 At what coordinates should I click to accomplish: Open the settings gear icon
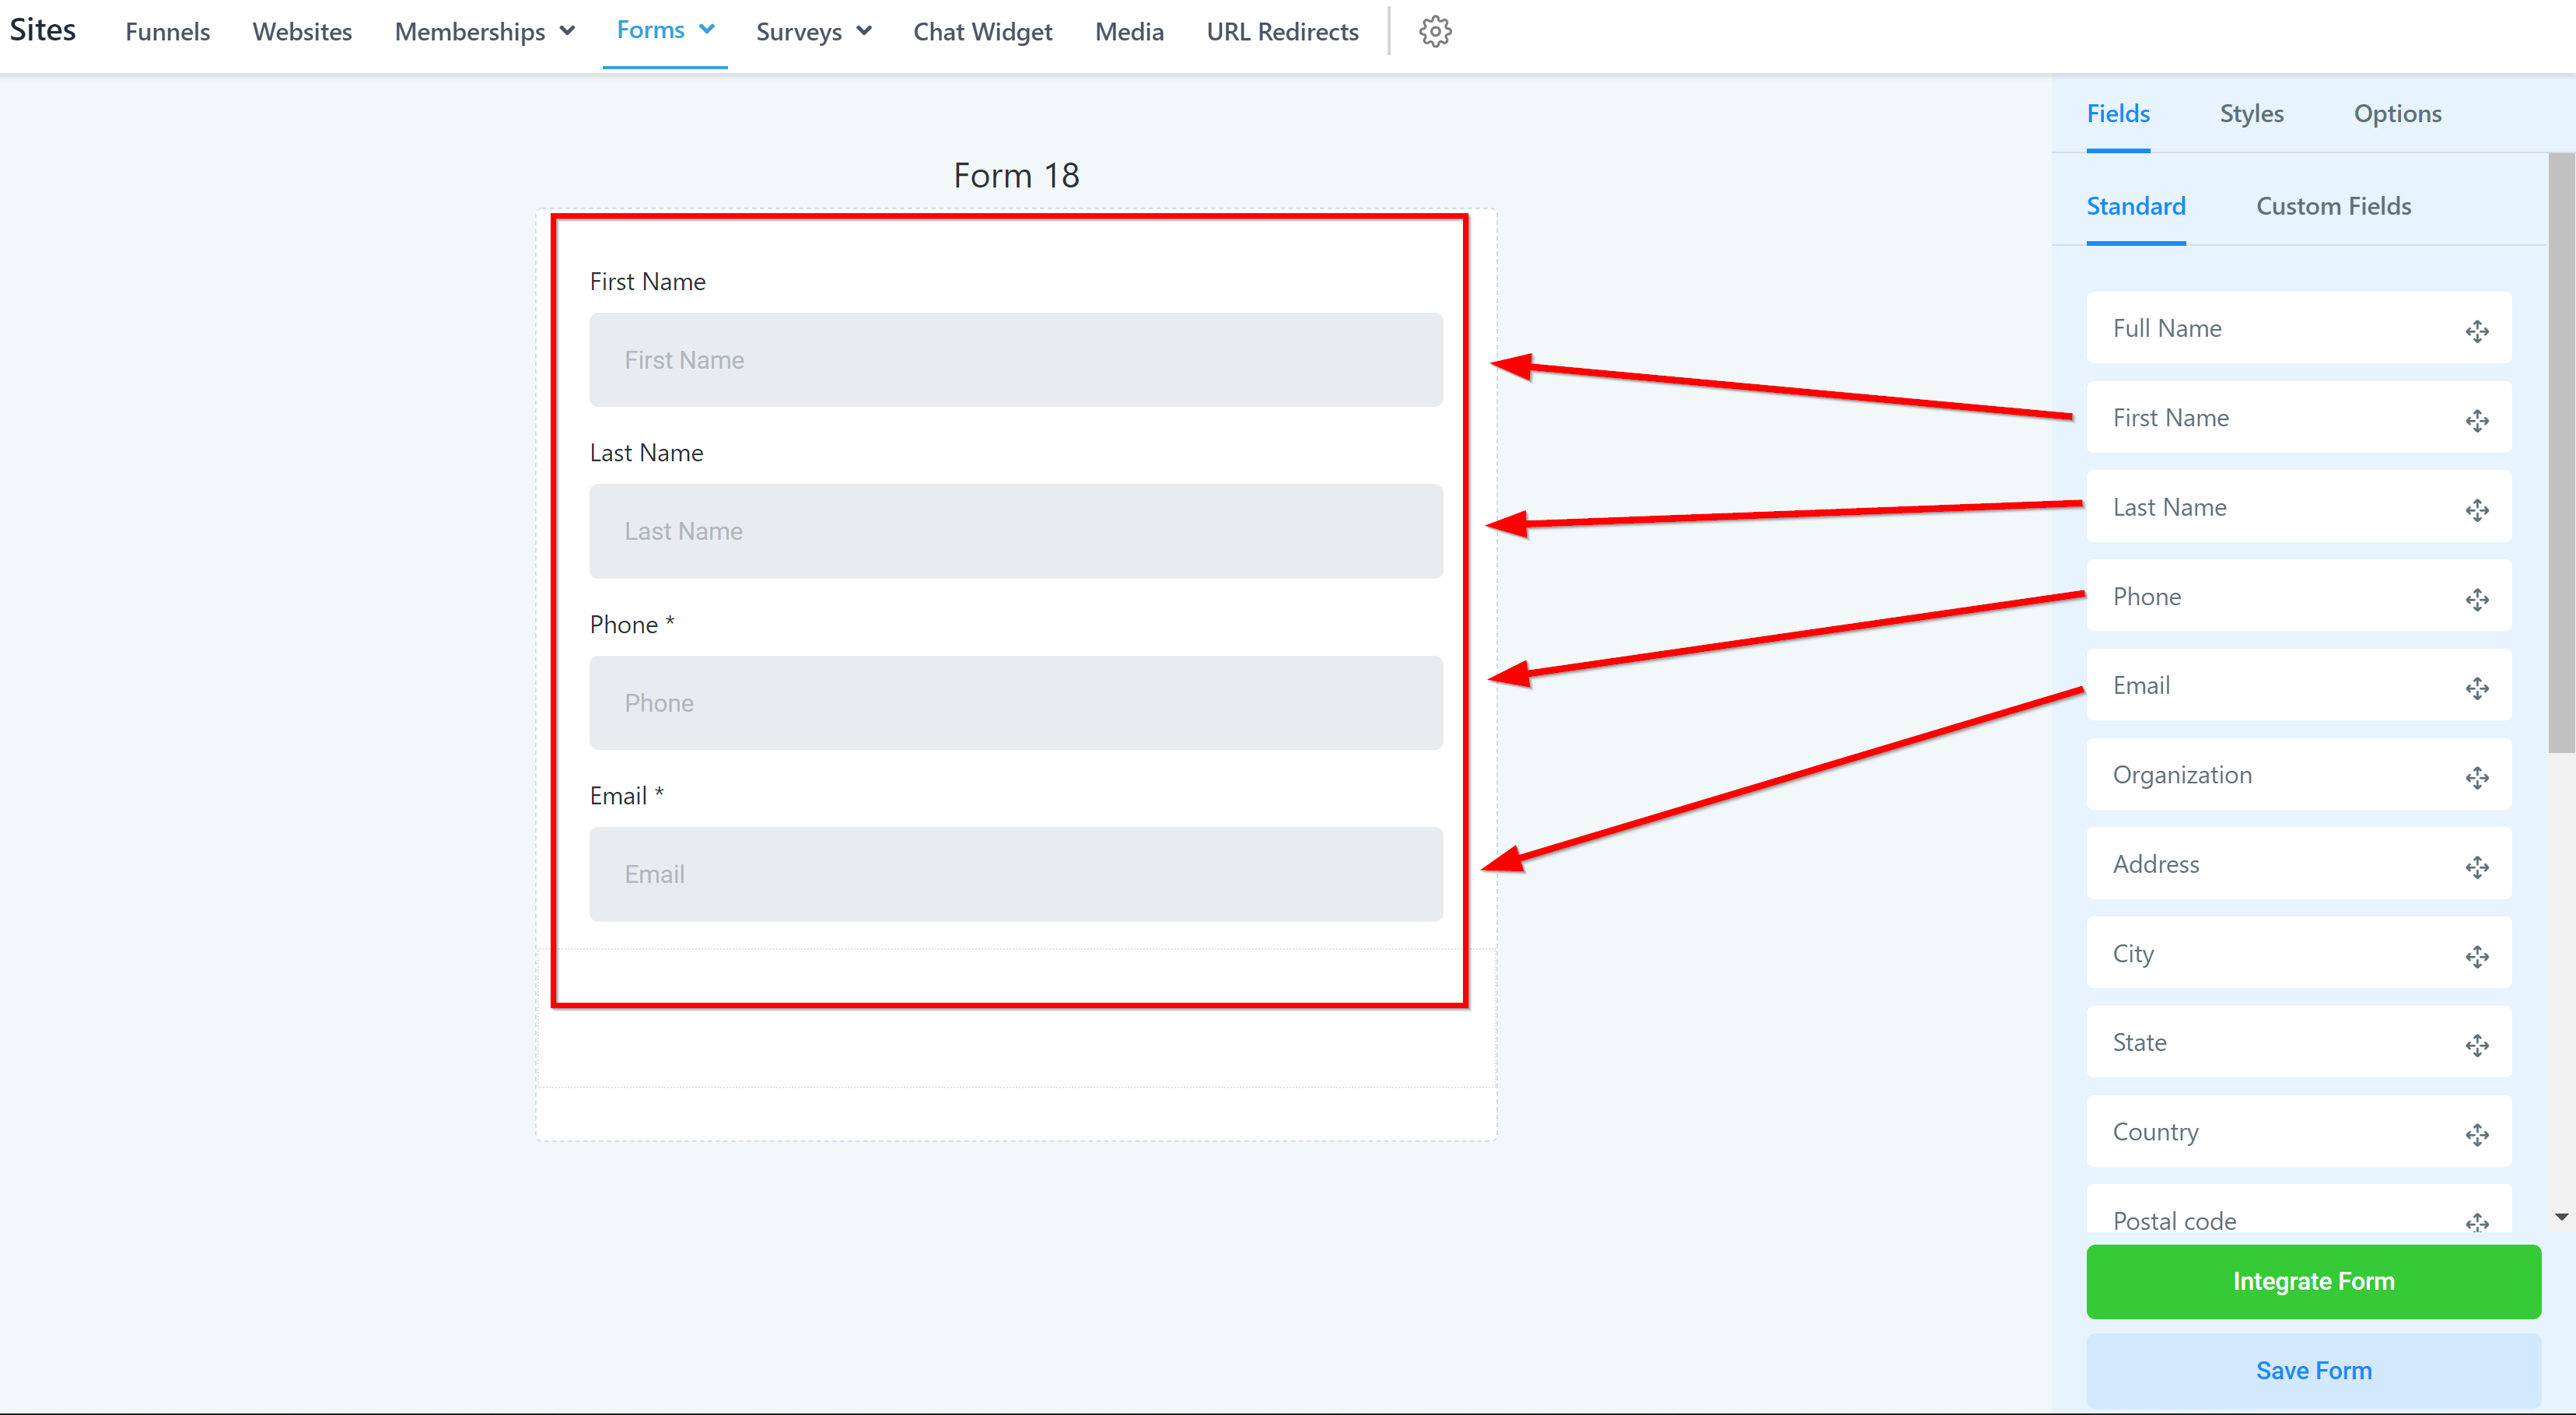[1435, 32]
